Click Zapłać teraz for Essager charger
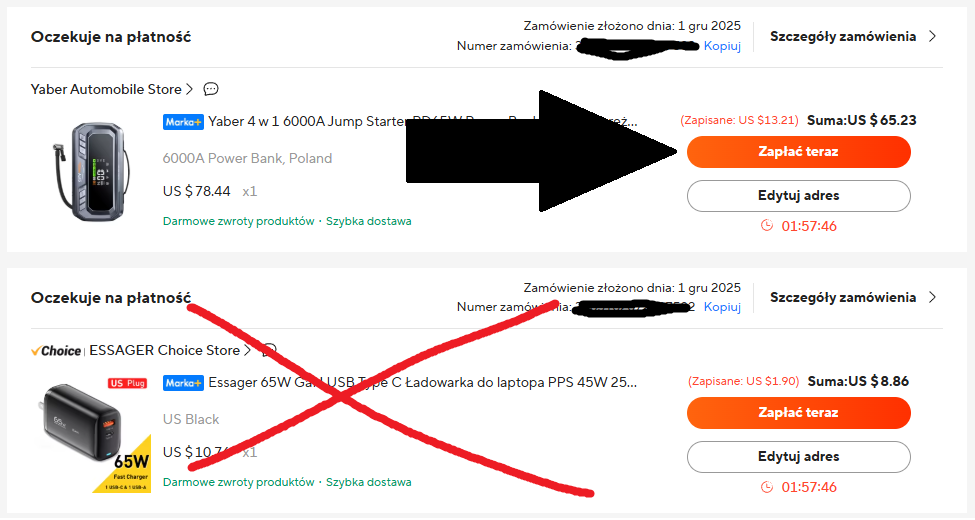Screen dimensions: 975x520 pos(798,413)
